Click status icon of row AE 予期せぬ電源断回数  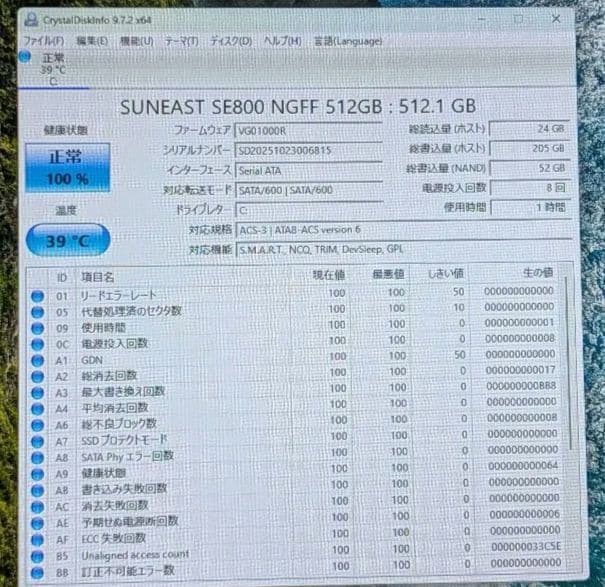[37, 523]
